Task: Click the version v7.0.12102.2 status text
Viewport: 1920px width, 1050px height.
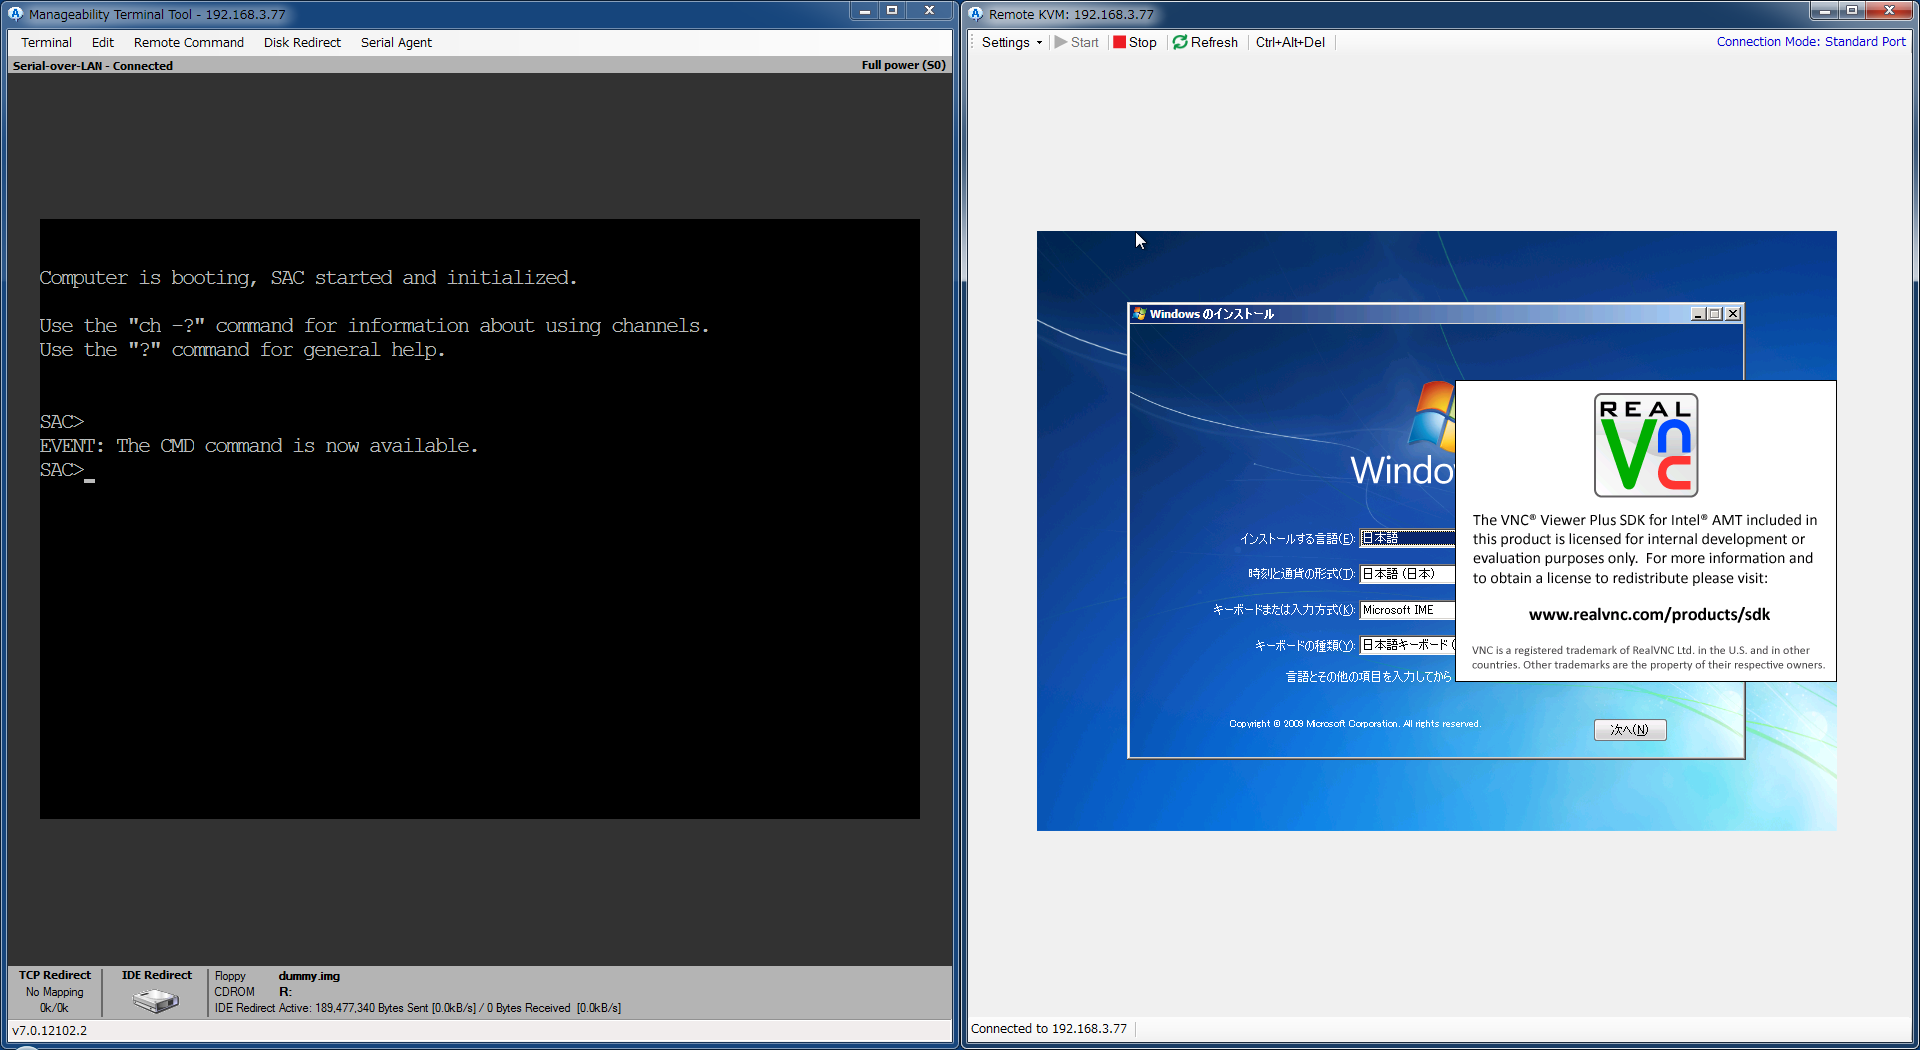Action: pos(50,1030)
